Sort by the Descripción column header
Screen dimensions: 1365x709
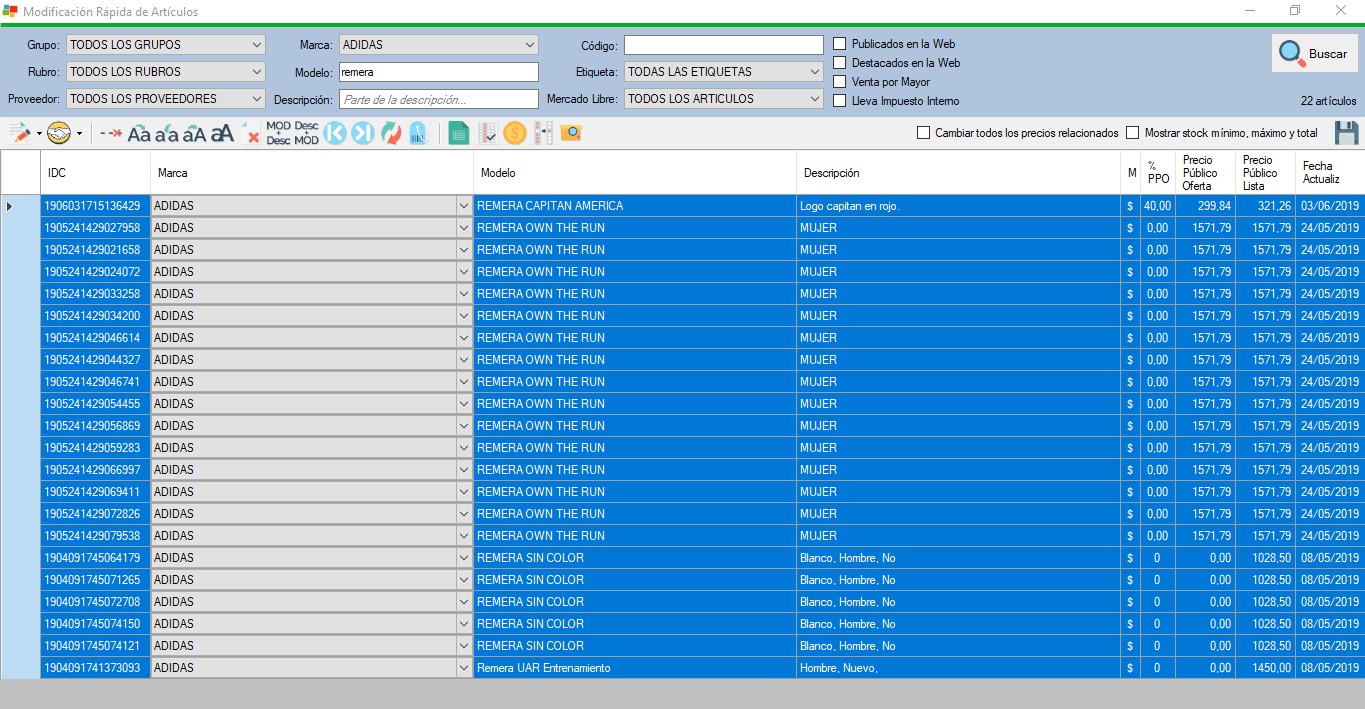tap(959, 173)
